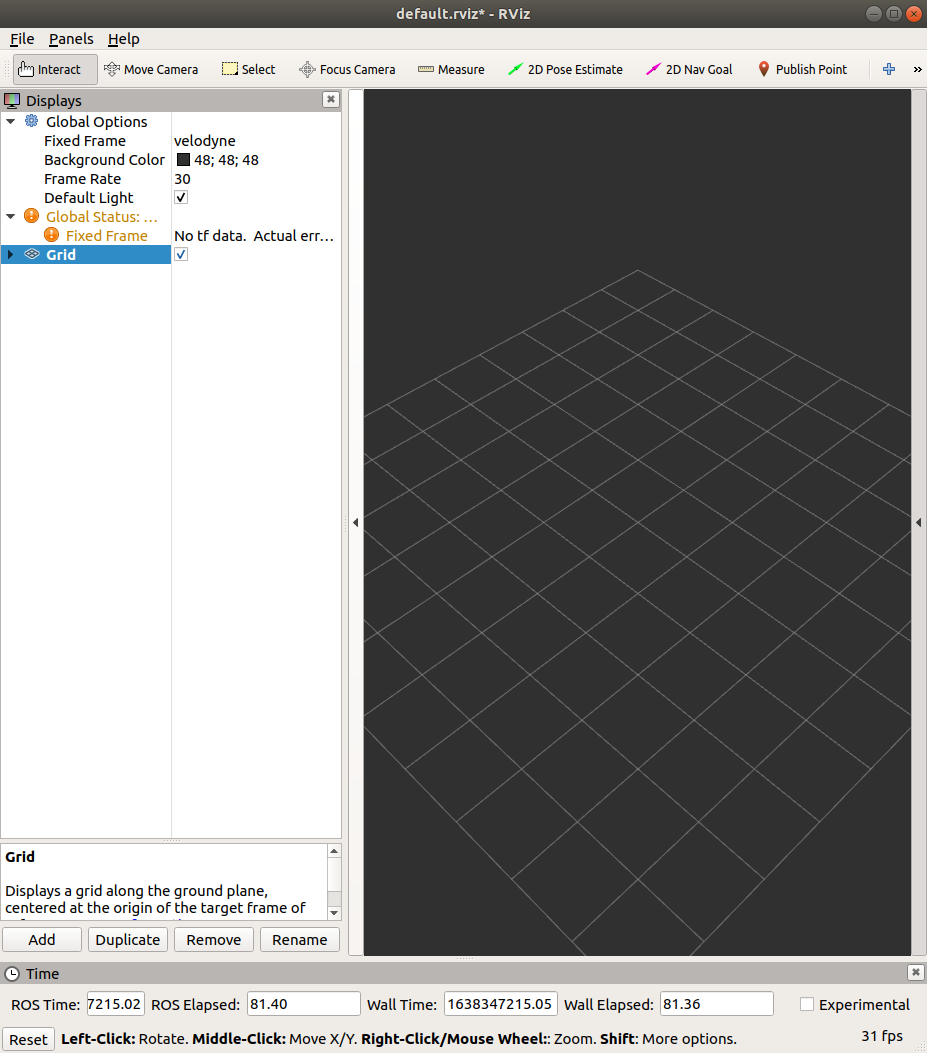Click the 31 fps indicator
The image size is (927, 1053).
882,1036
